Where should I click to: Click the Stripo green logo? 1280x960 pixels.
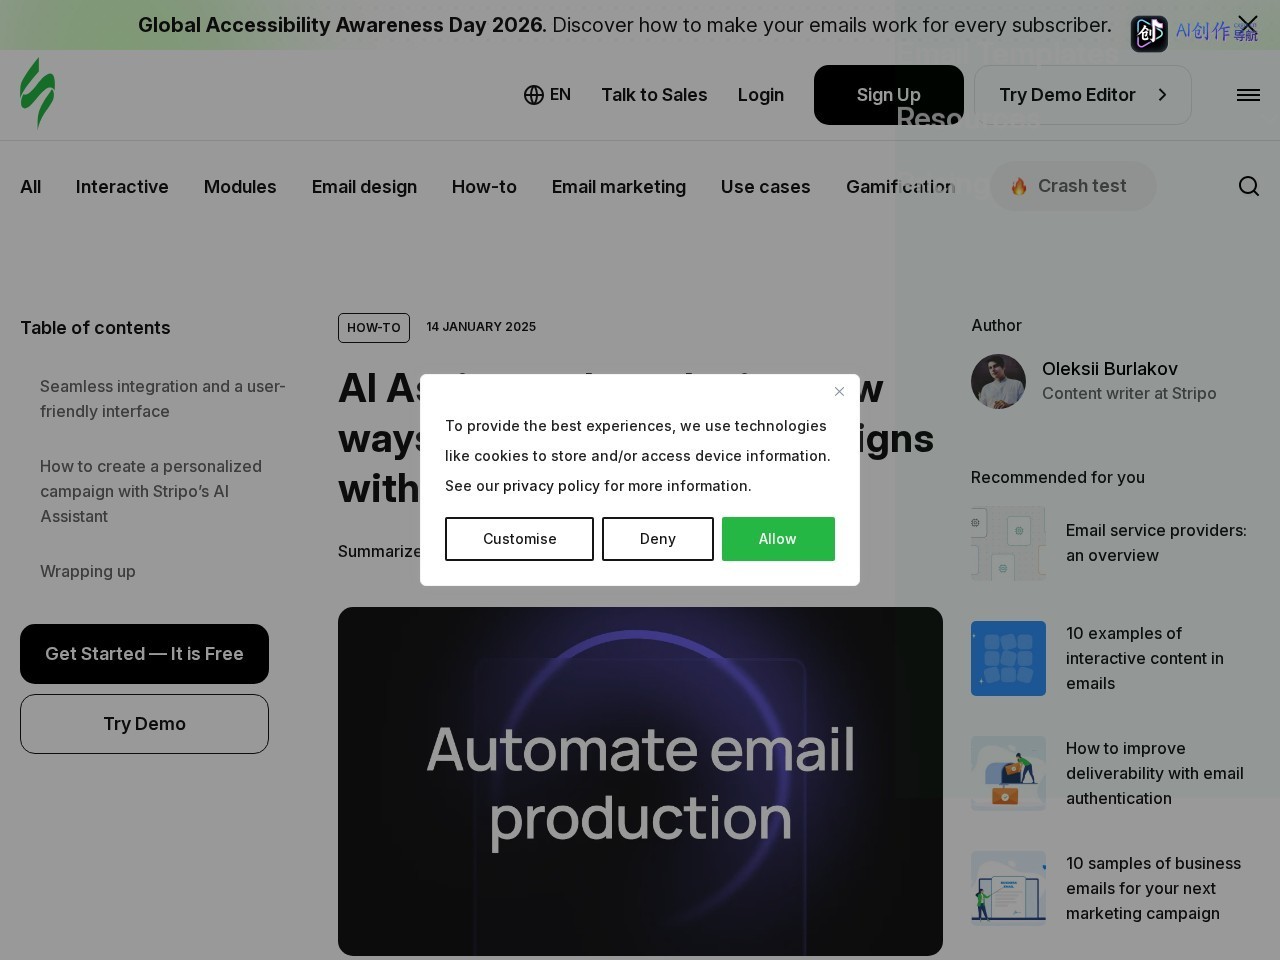38,93
